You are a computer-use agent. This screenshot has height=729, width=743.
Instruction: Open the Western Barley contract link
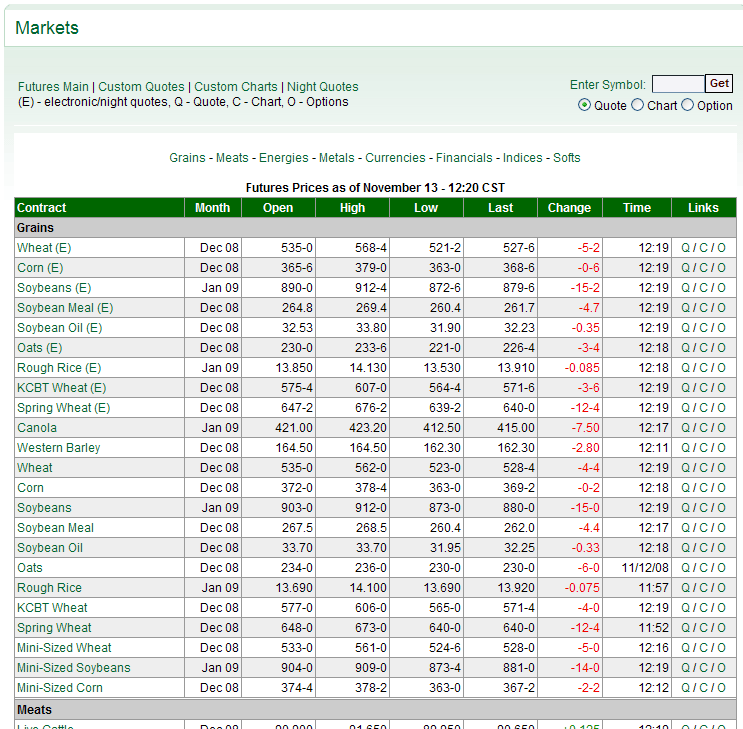click(x=59, y=447)
